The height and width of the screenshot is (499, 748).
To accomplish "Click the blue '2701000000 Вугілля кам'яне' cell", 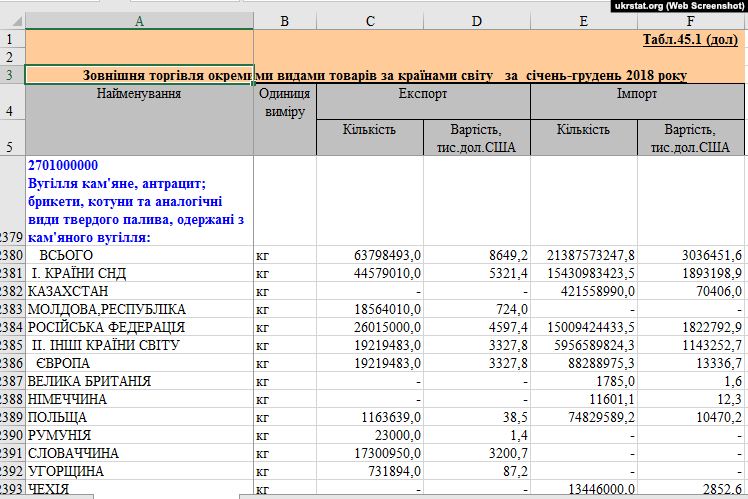I will coord(139,201).
